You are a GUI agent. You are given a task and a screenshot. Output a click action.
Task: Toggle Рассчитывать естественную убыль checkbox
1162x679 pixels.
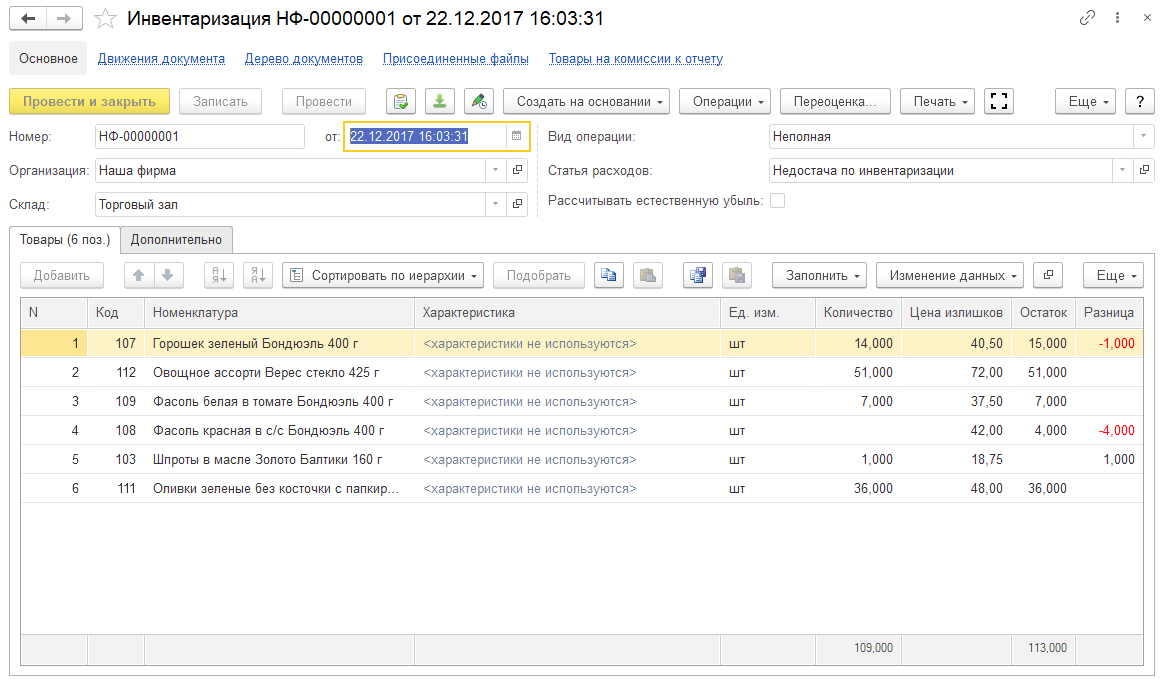tap(777, 200)
